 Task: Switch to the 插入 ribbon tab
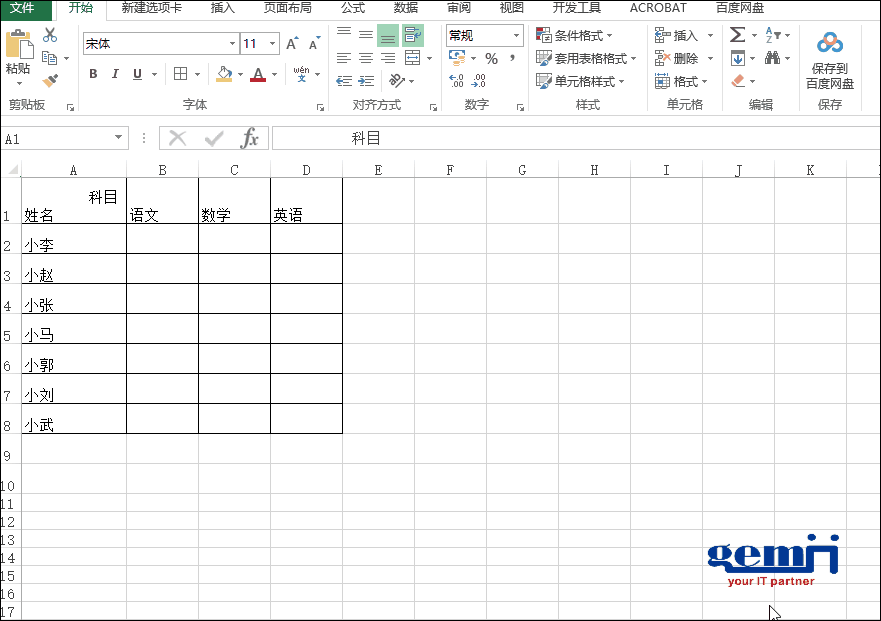pos(222,8)
